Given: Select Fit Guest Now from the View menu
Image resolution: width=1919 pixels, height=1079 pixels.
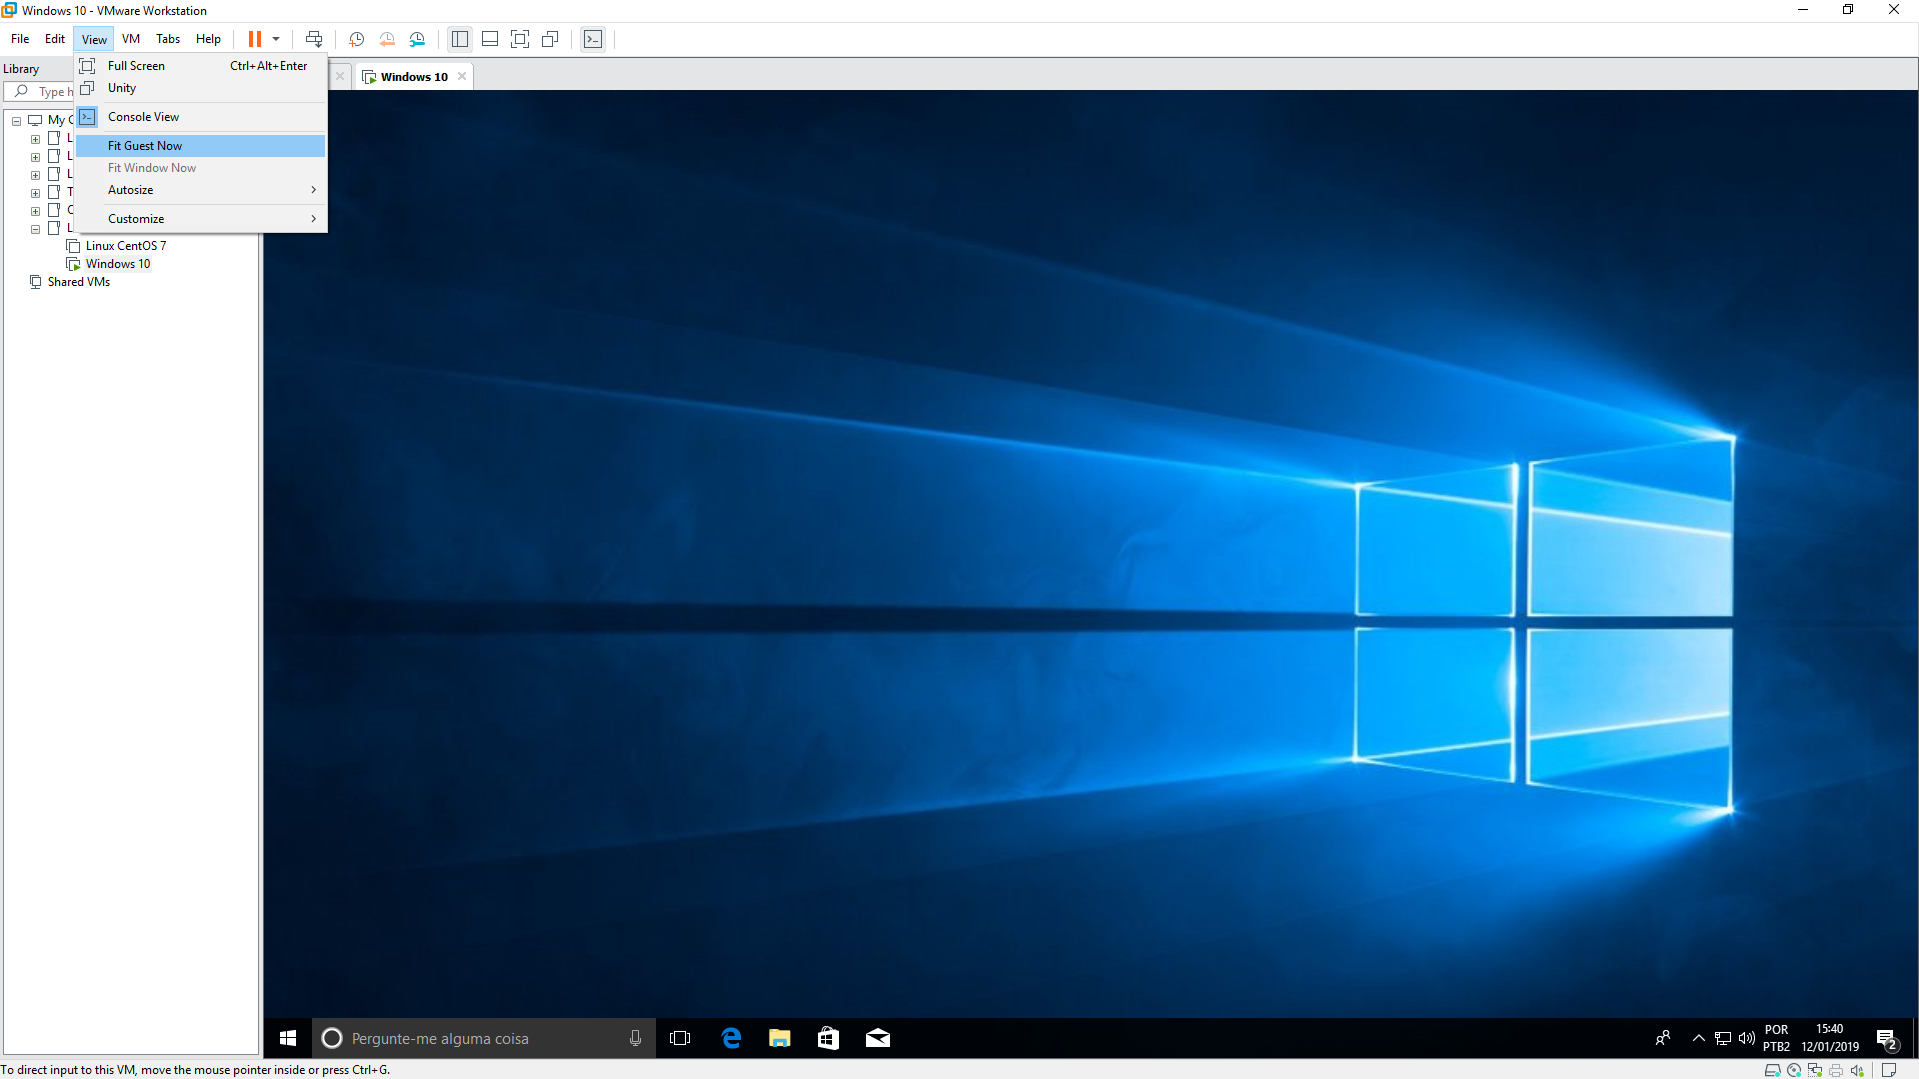Looking at the screenshot, I should point(145,146).
